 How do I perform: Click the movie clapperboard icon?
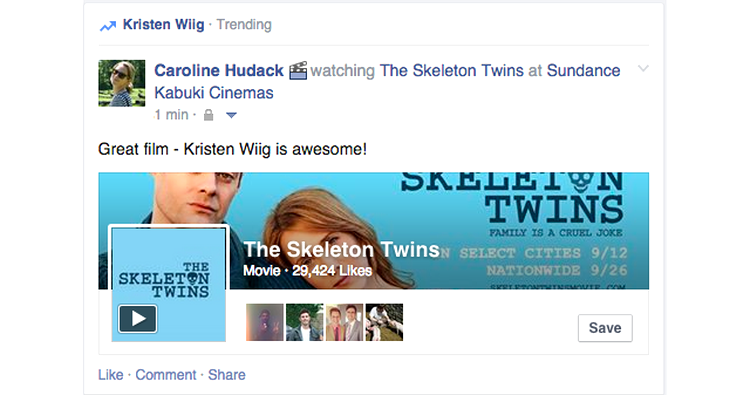[x=298, y=70]
